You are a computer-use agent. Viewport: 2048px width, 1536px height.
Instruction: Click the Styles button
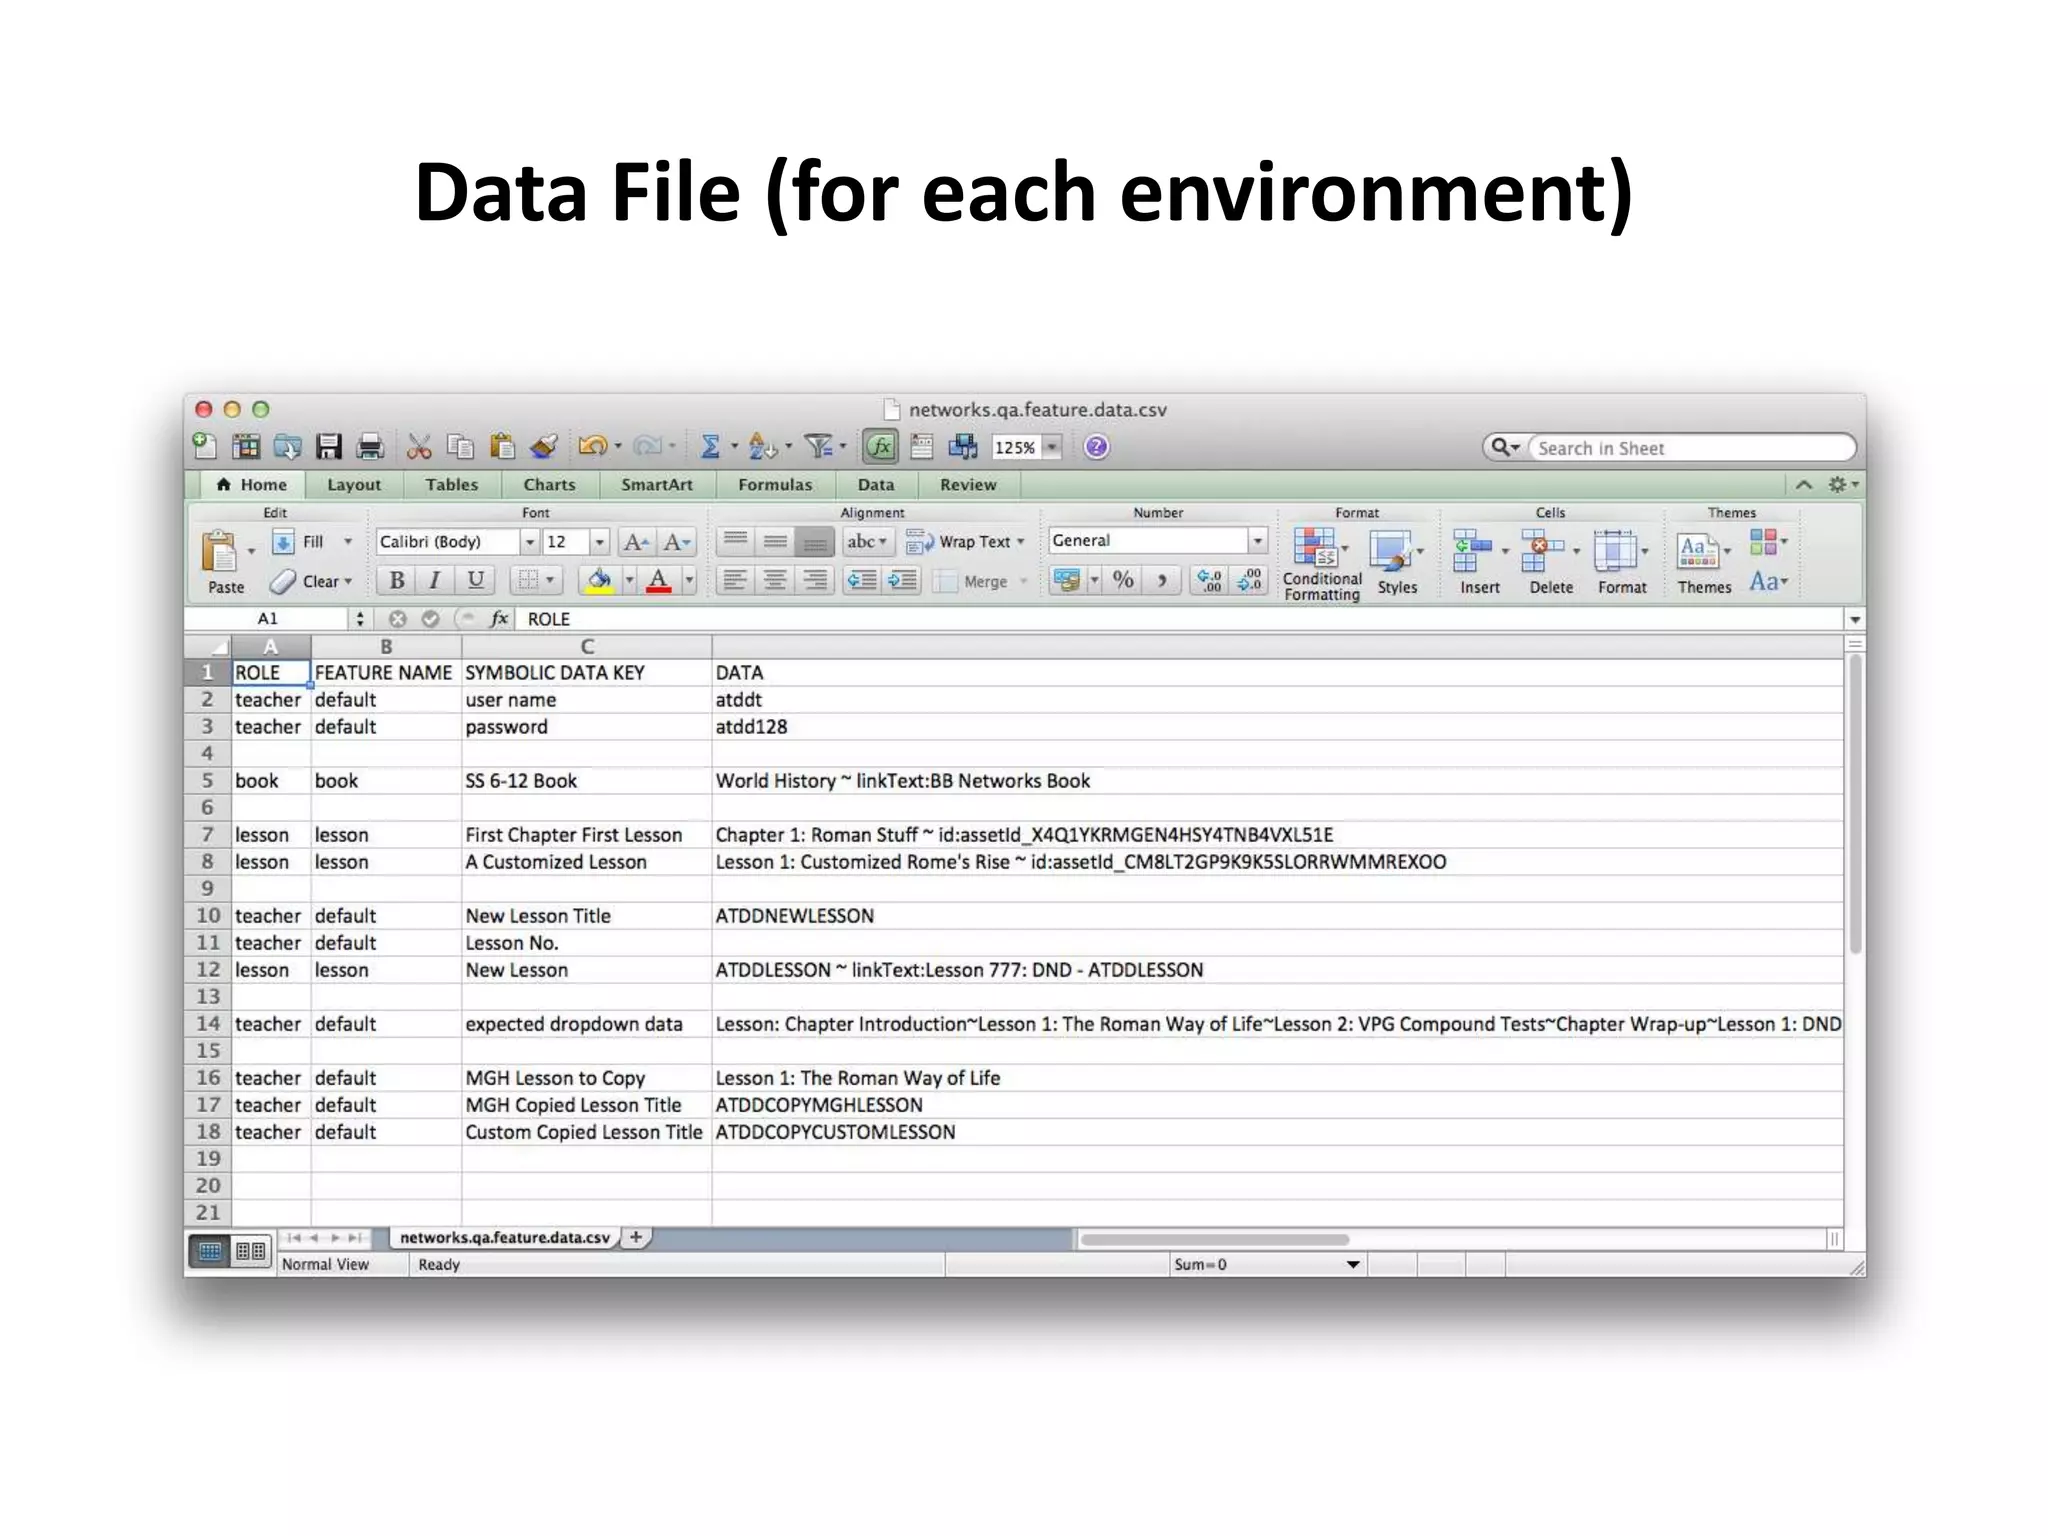click(1397, 563)
